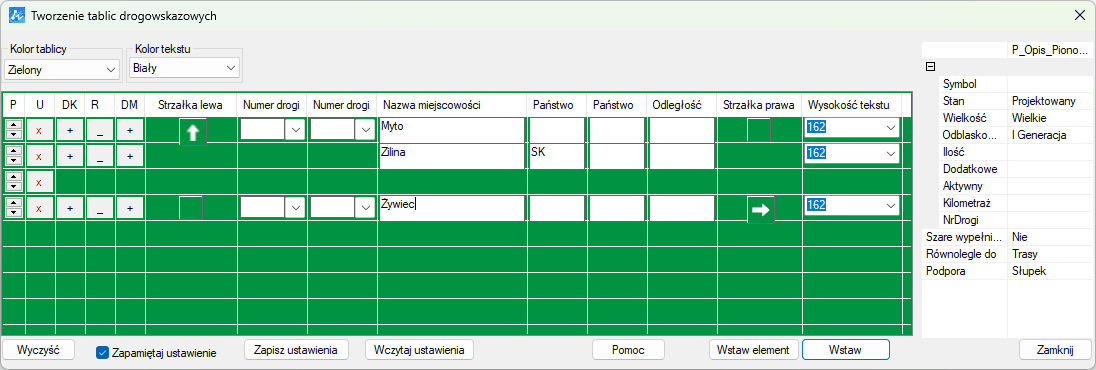Collapse the property group minus expander

pyautogui.click(x=930, y=67)
